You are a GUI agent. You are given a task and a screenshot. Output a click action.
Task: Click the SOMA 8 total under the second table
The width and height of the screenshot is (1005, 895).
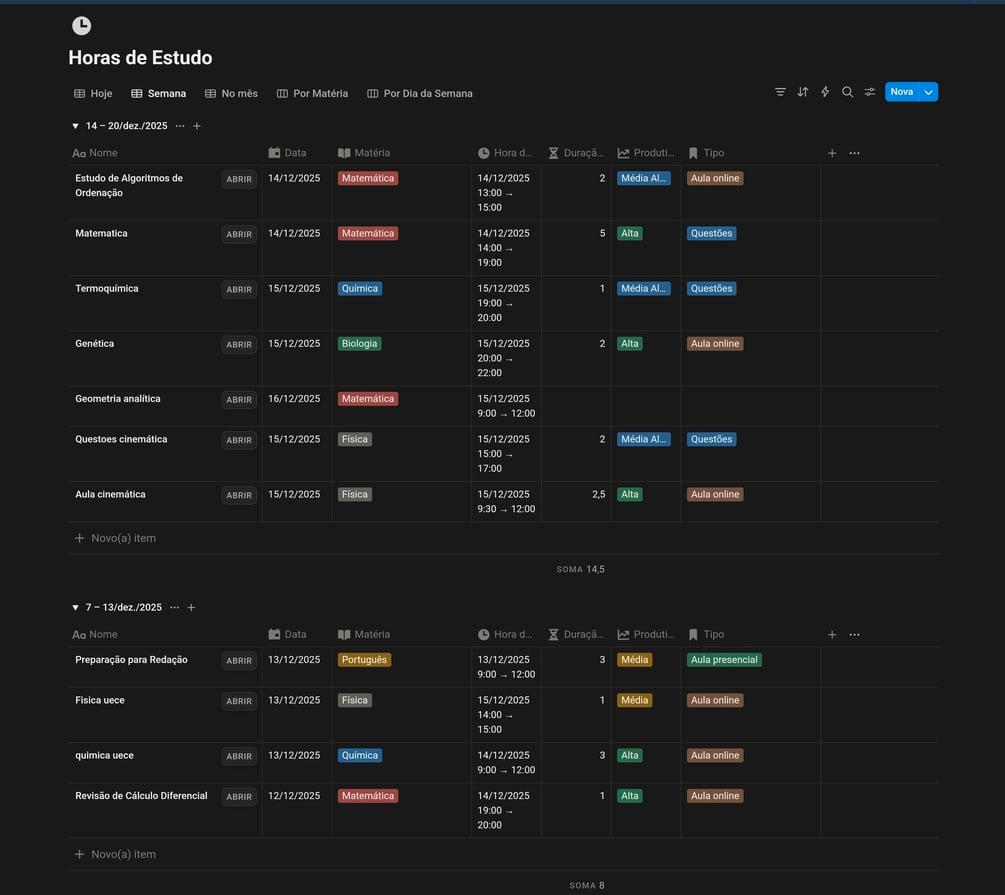click(x=587, y=885)
